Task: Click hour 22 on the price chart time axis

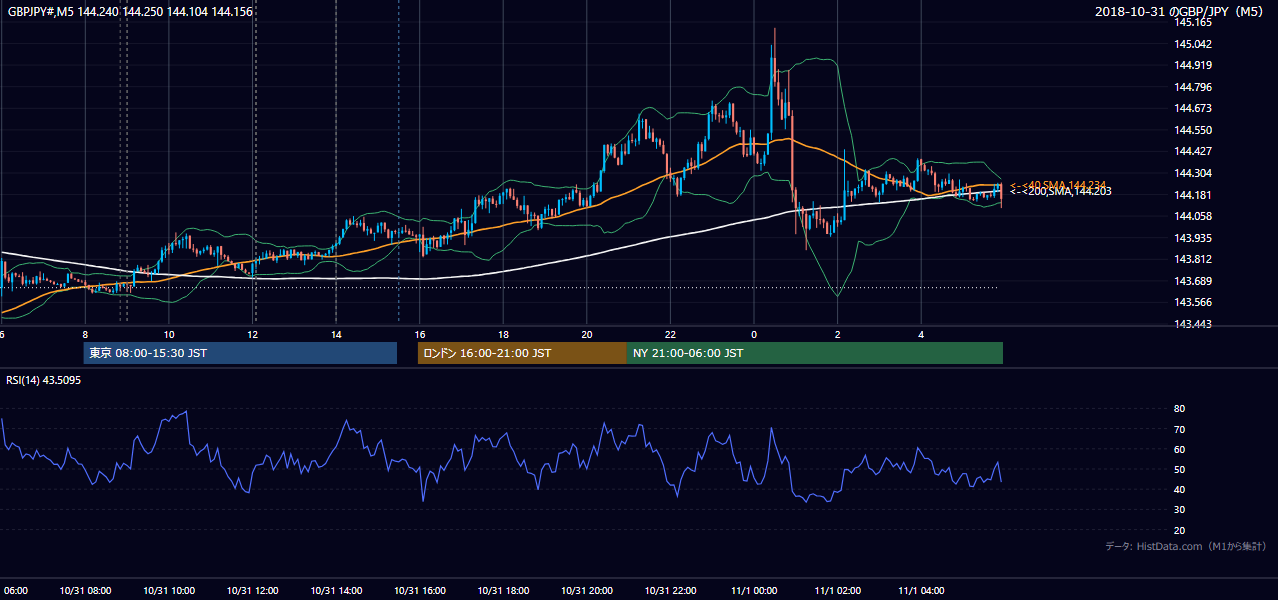Action: coord(671,334)
